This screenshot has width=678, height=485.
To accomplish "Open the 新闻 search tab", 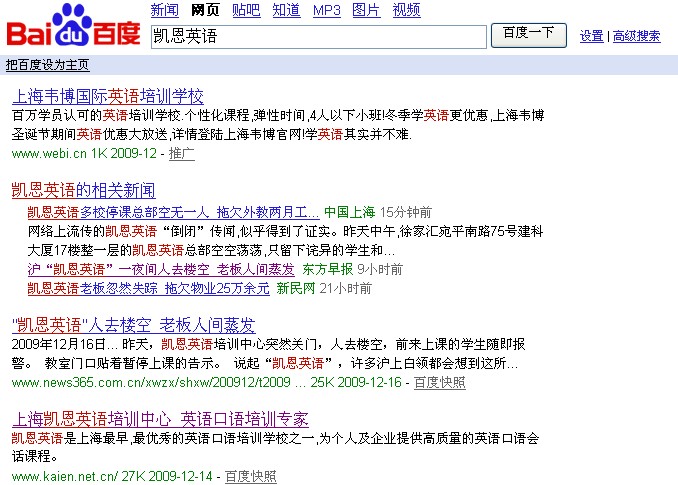I will point(165,10).
